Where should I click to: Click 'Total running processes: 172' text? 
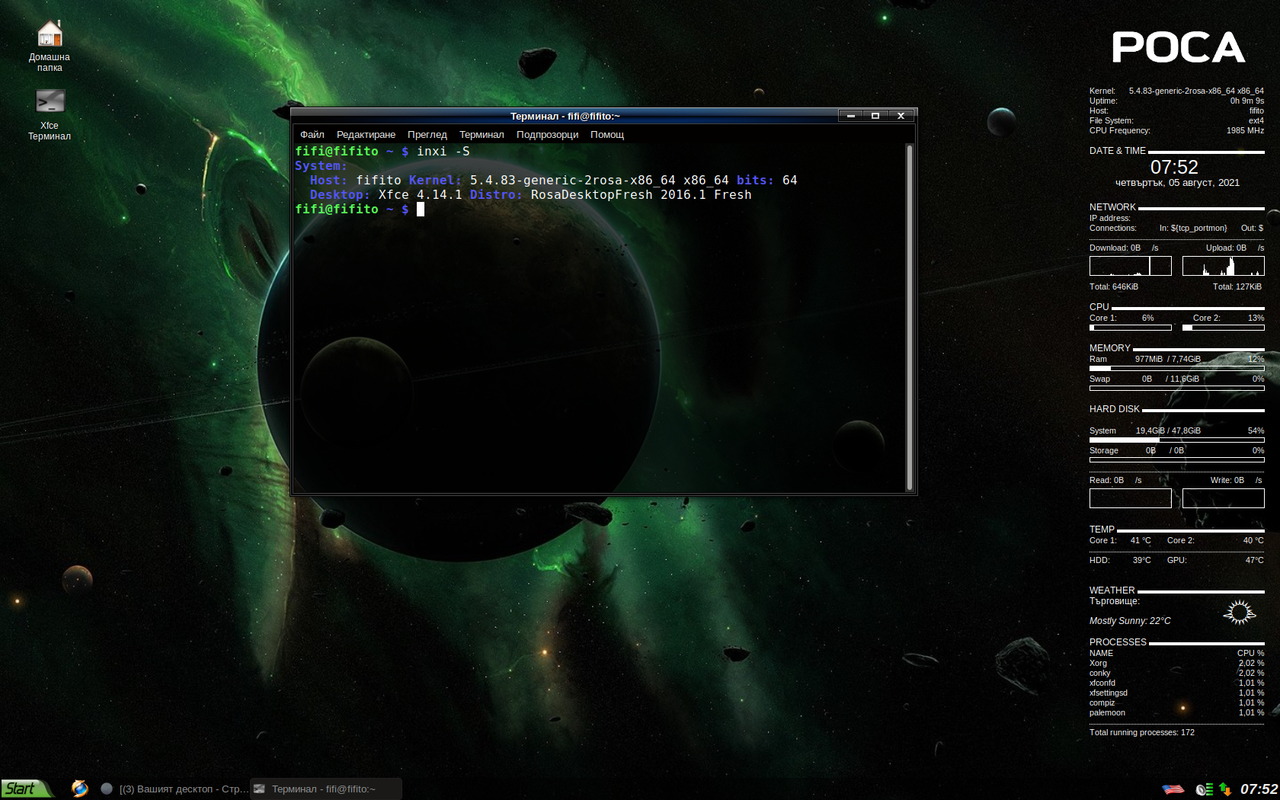tap(1142, 733)
